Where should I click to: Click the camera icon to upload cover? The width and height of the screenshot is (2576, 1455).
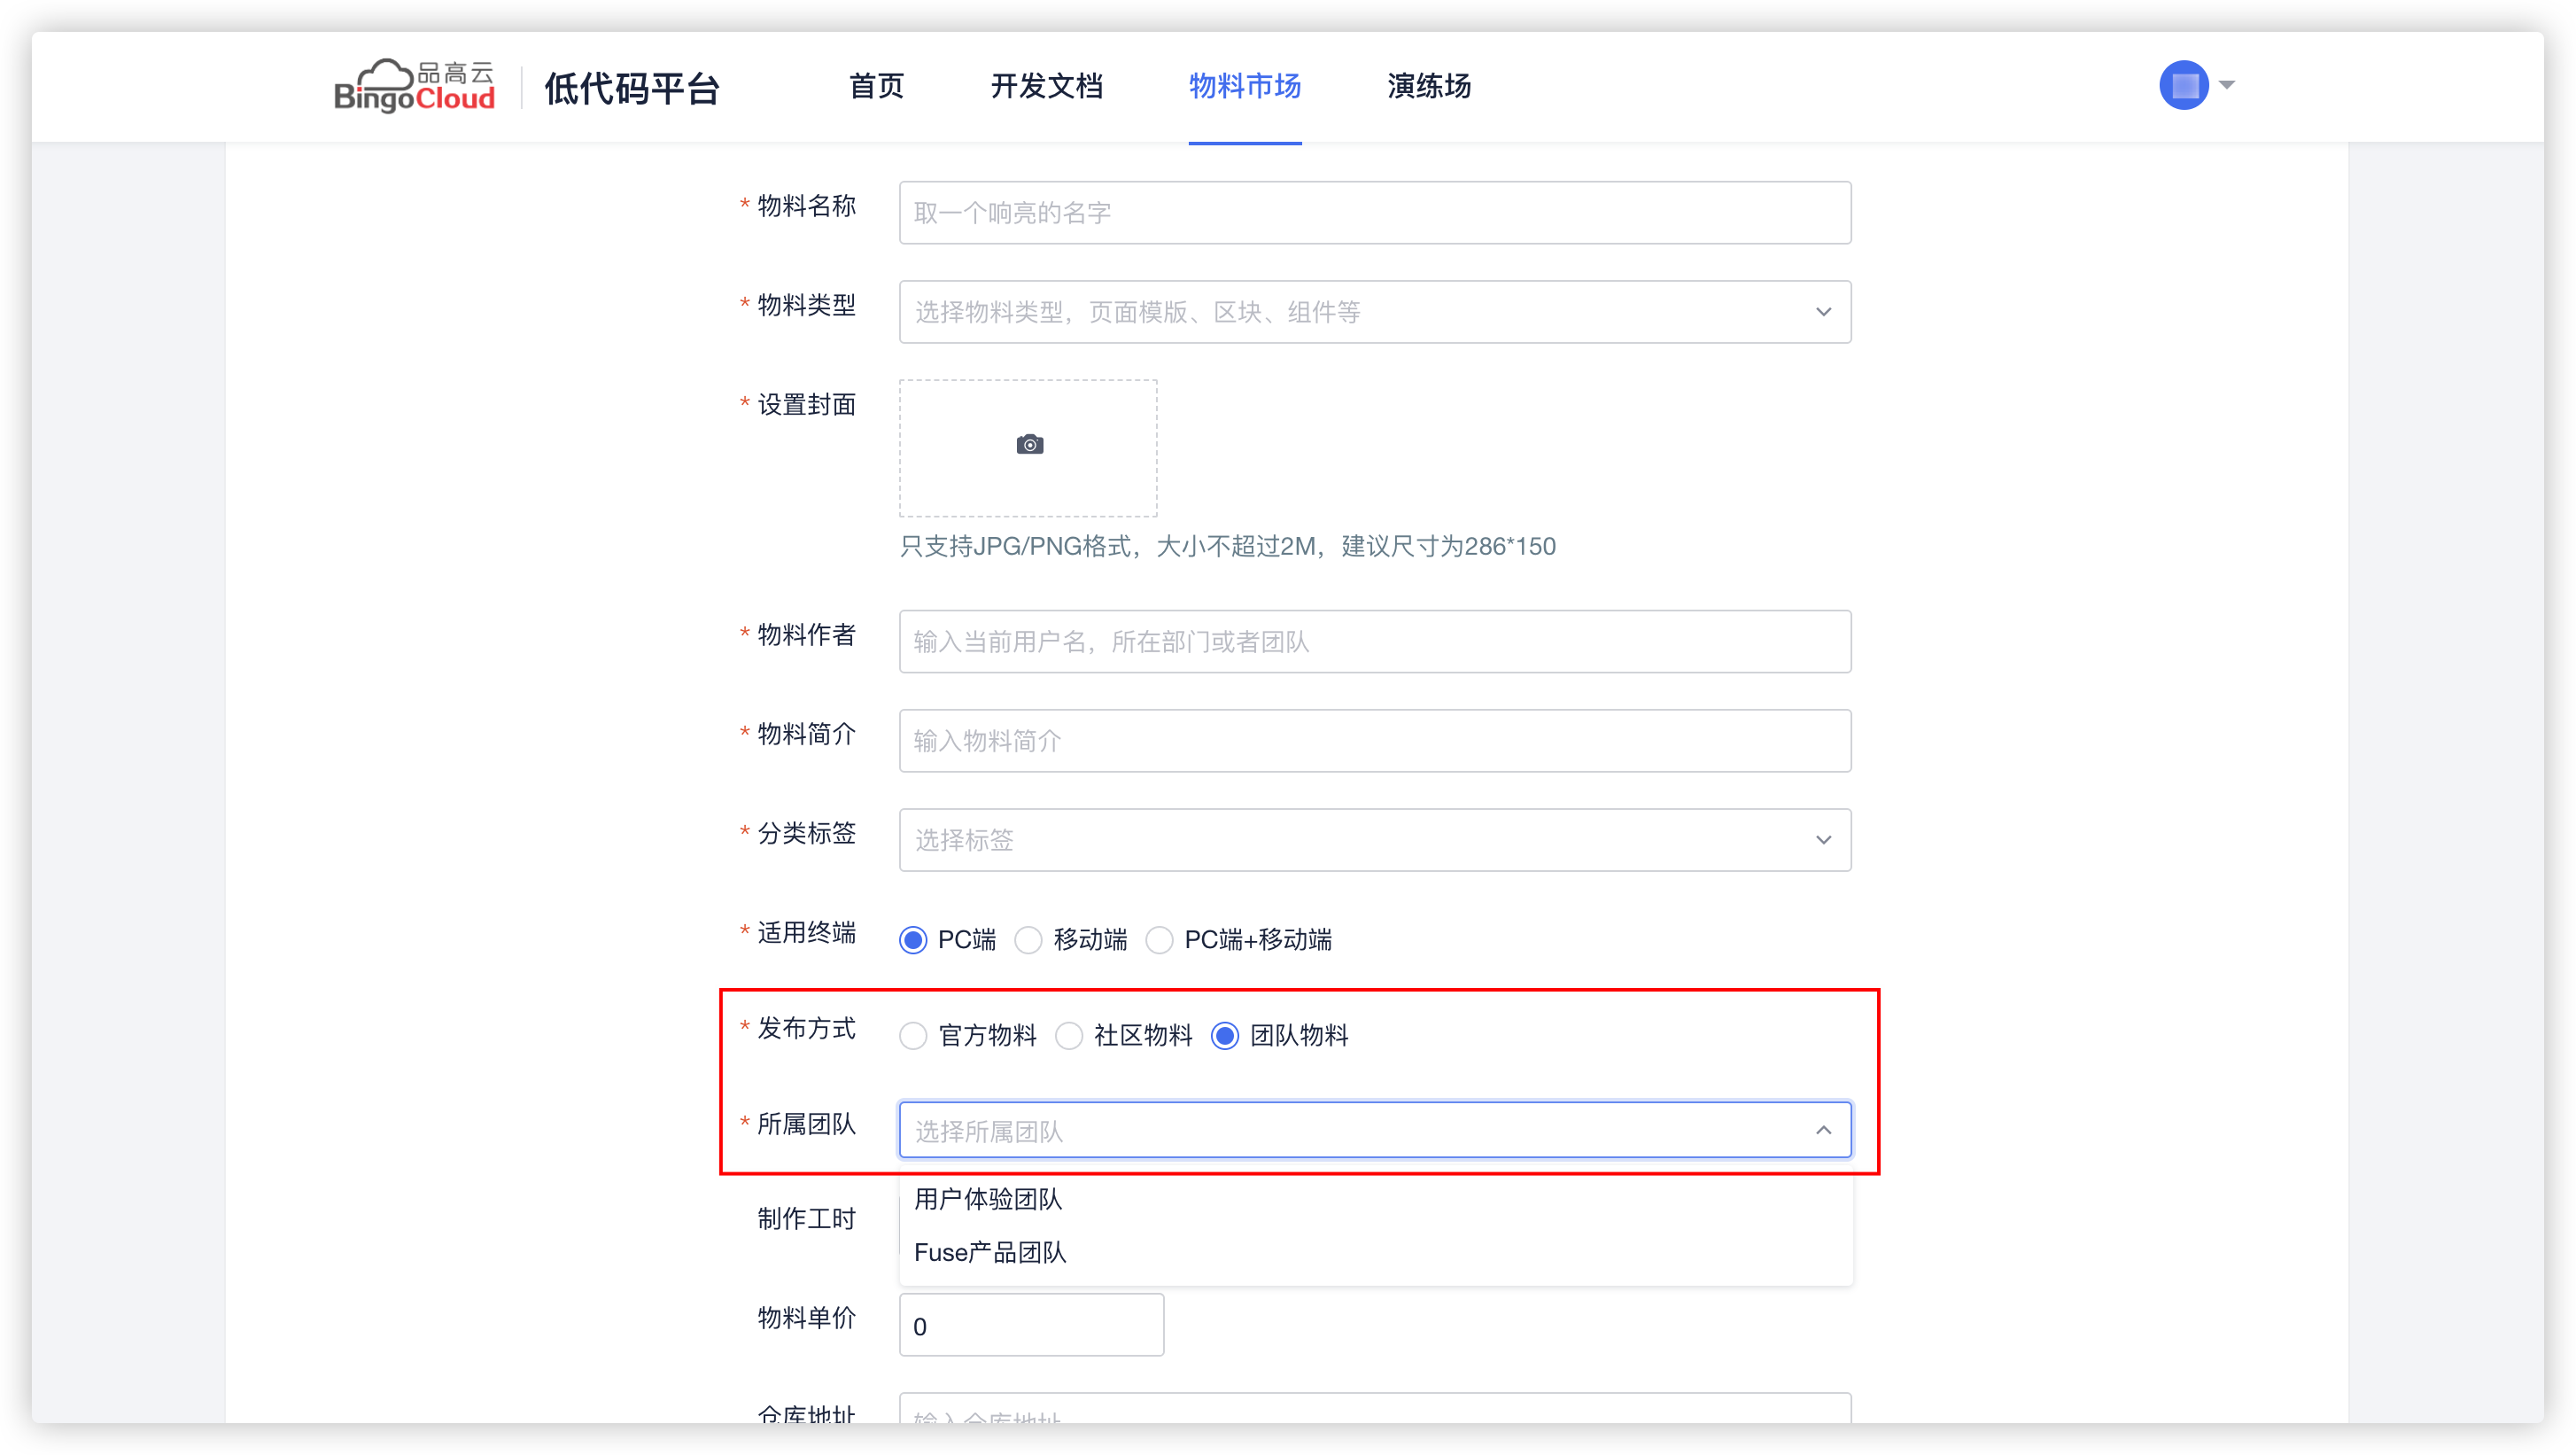[1029, 445]
